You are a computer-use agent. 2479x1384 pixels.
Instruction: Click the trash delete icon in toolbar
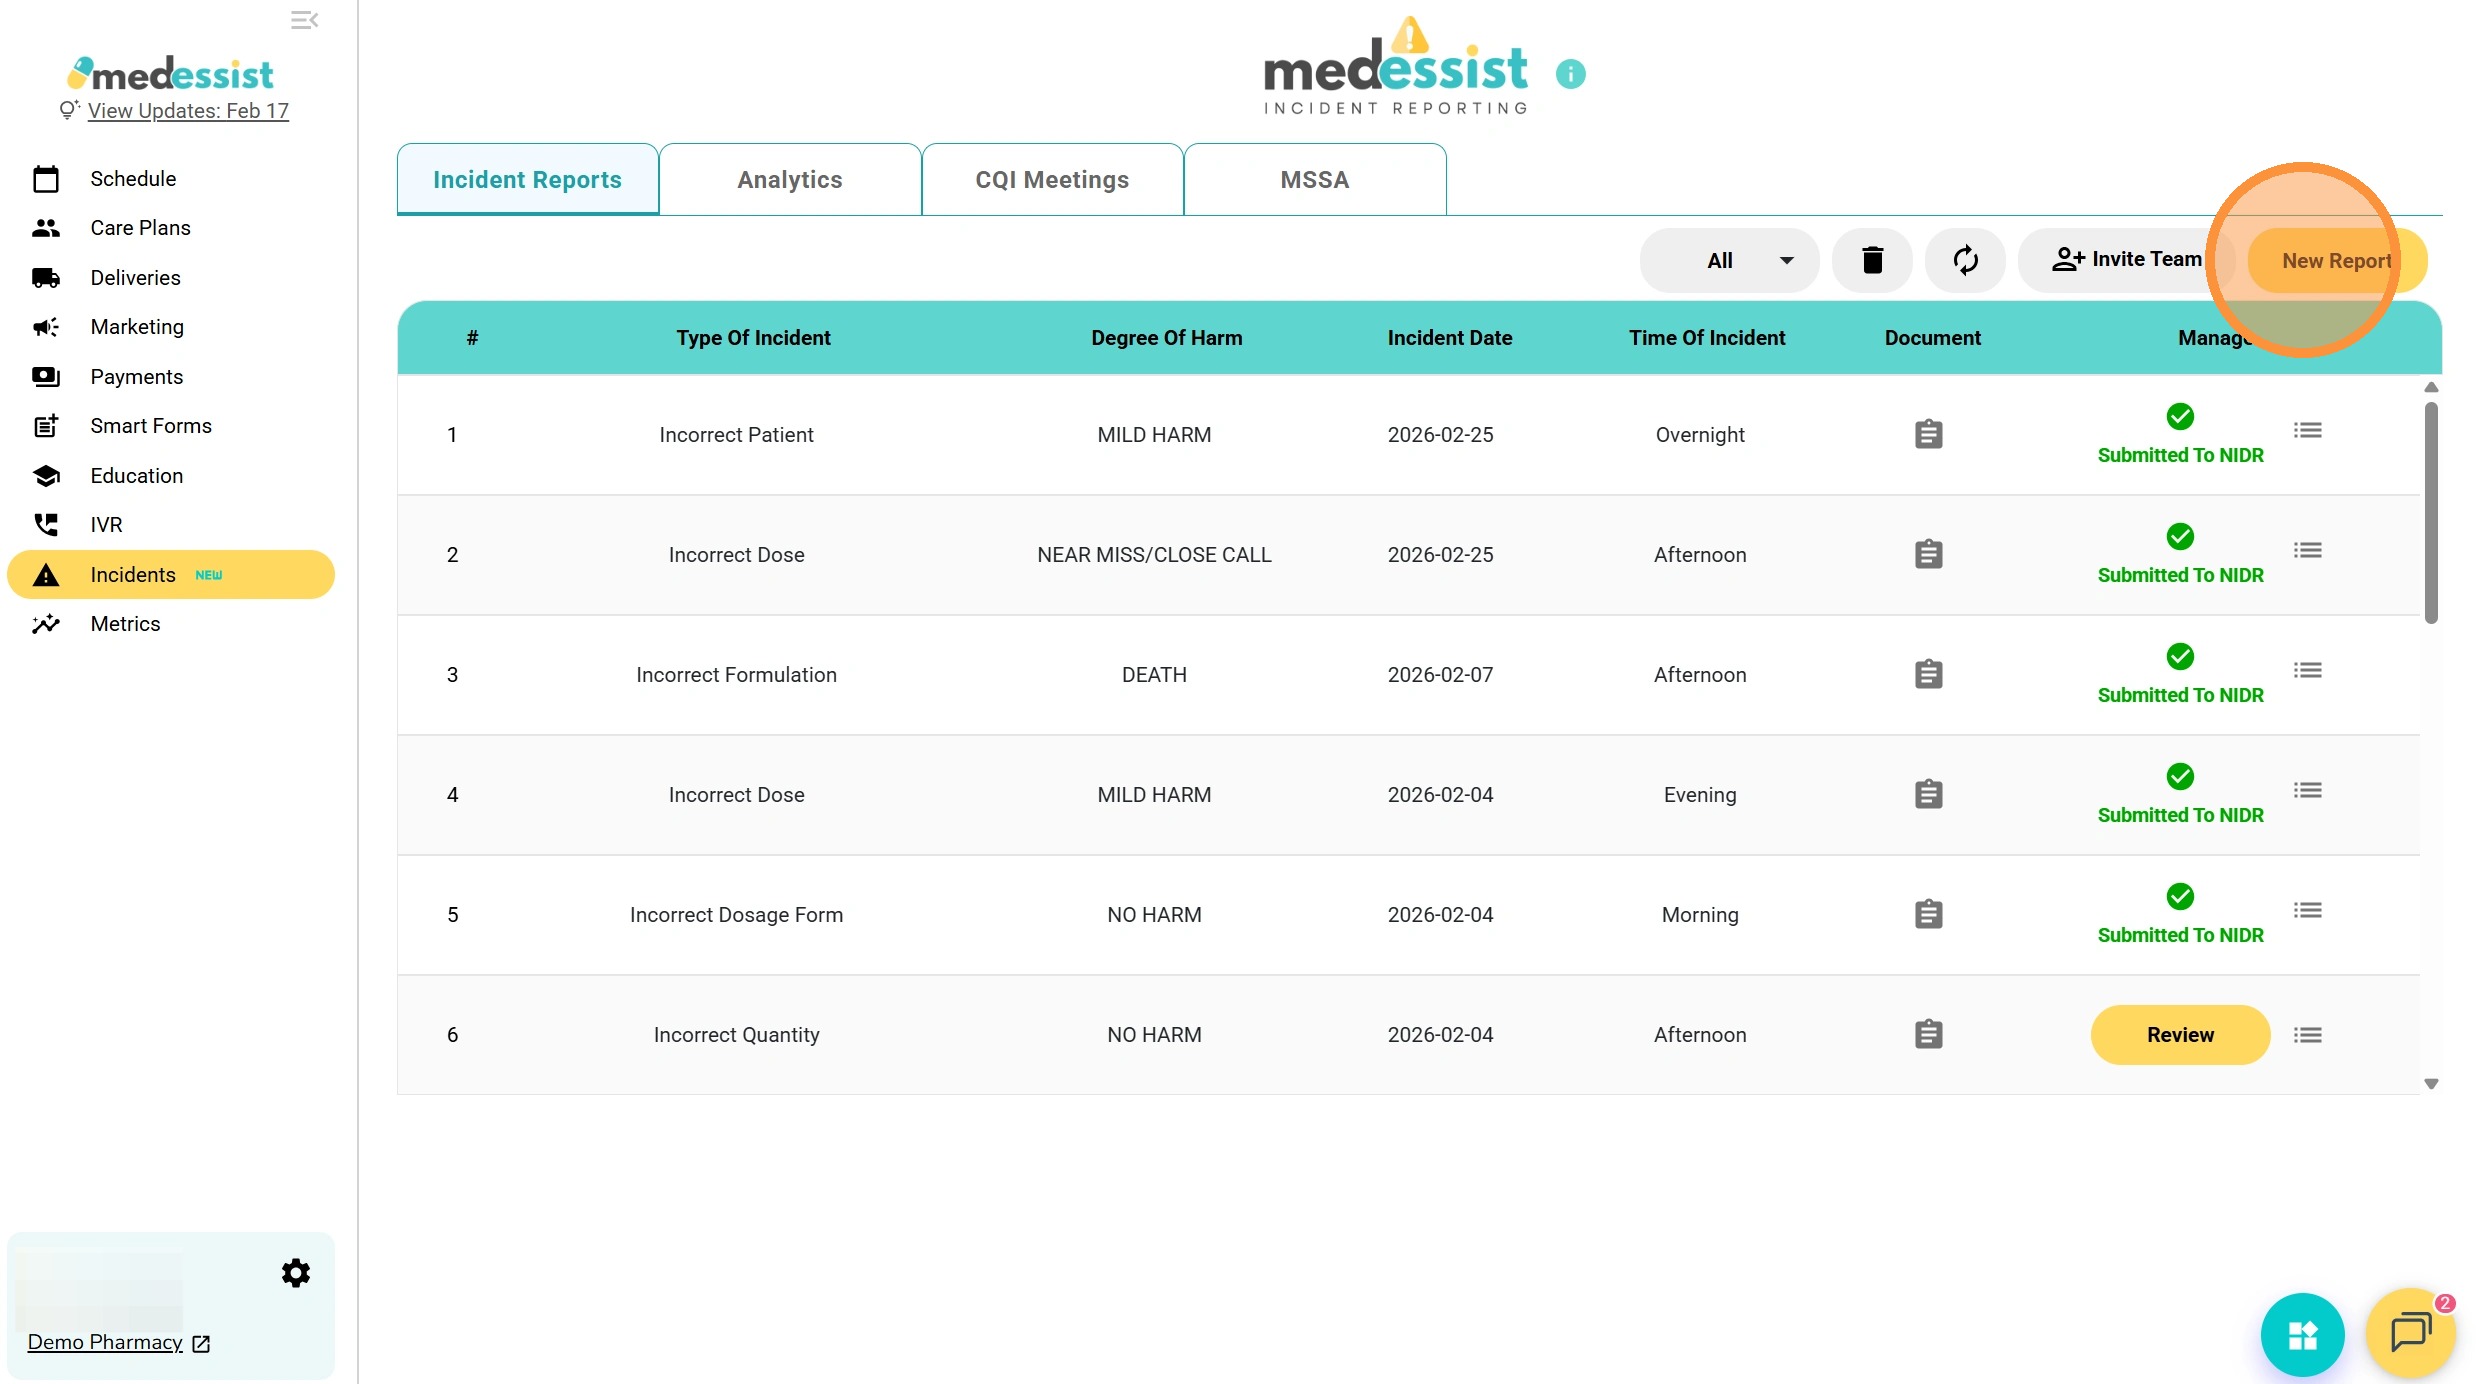coord(1872,260)
